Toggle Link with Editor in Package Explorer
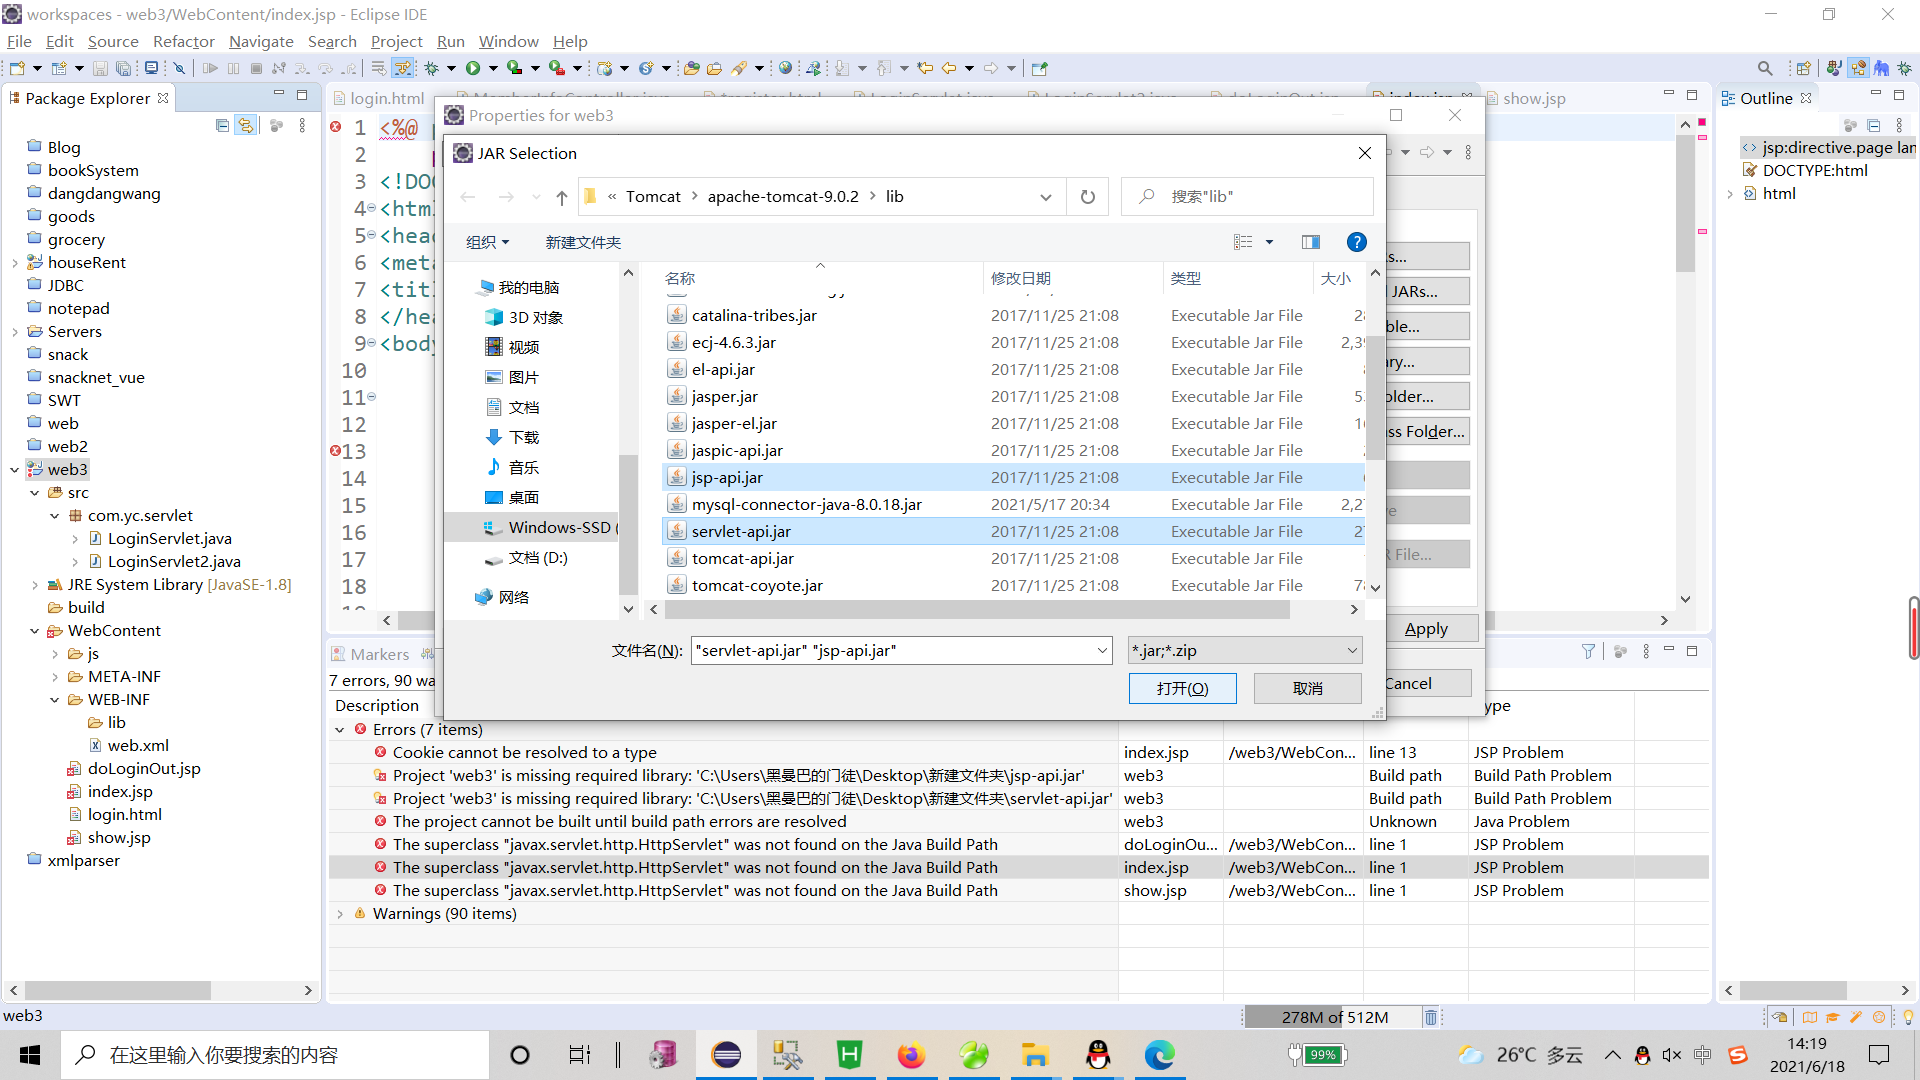 (x=246, y=125)
